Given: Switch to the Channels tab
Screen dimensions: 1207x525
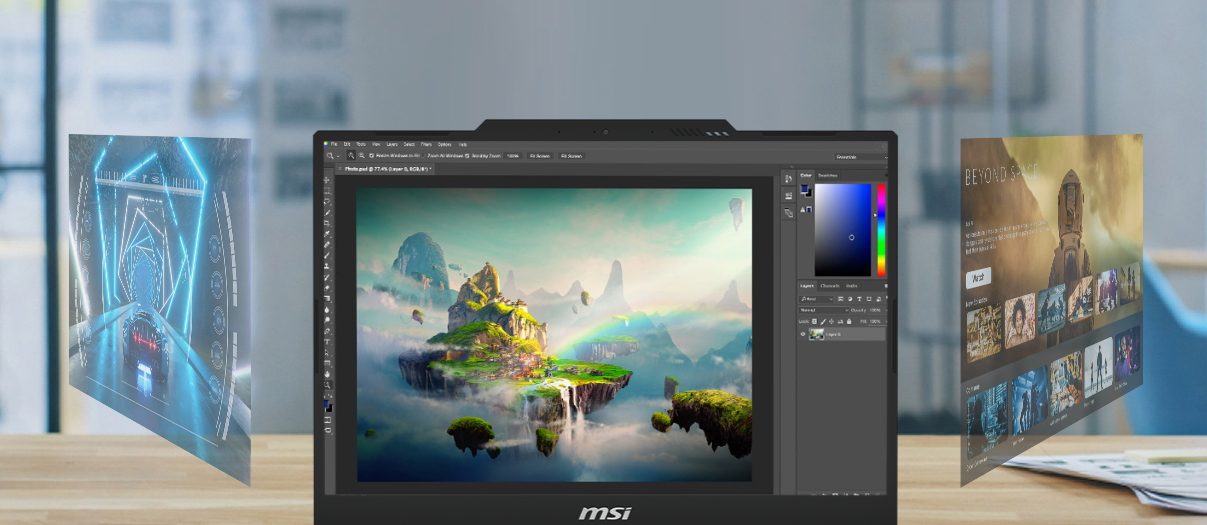Looking at the screenshot, I should (x=830, y=286).
